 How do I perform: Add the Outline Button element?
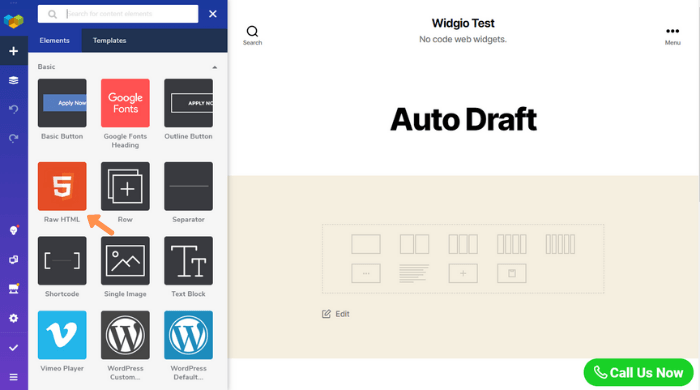coord(188,103)
